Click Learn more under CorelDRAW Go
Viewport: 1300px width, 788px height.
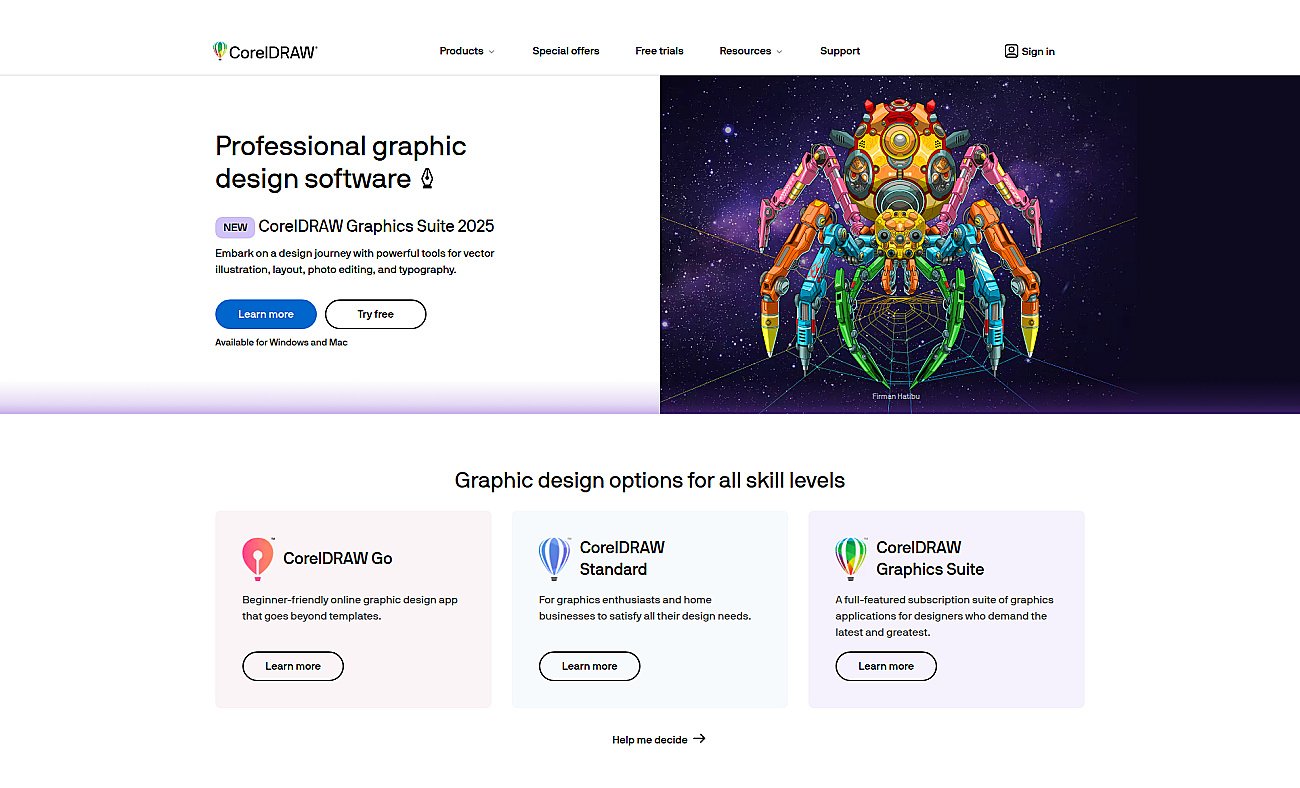click(293, 666)
